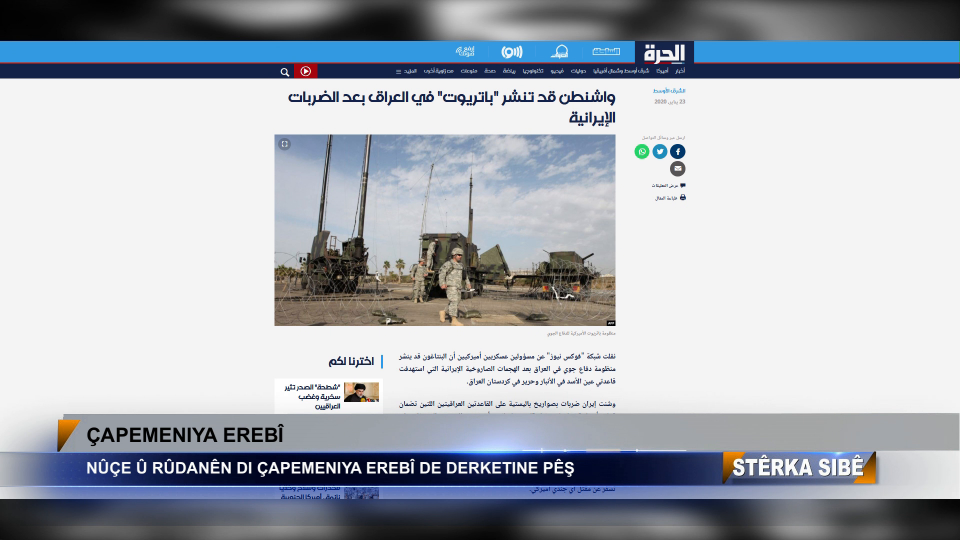Expand article photo to fullscreen
This screenshot has height=540, width=960.
point(285,144)
